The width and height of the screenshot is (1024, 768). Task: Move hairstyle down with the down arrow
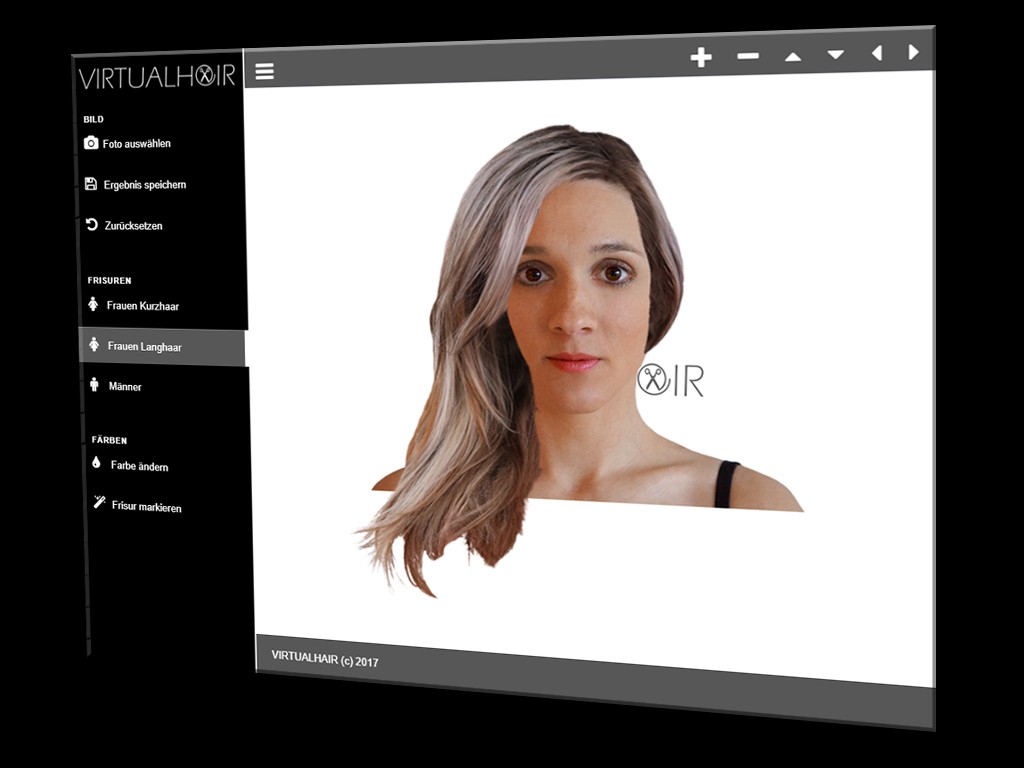[x=835, y=55]
